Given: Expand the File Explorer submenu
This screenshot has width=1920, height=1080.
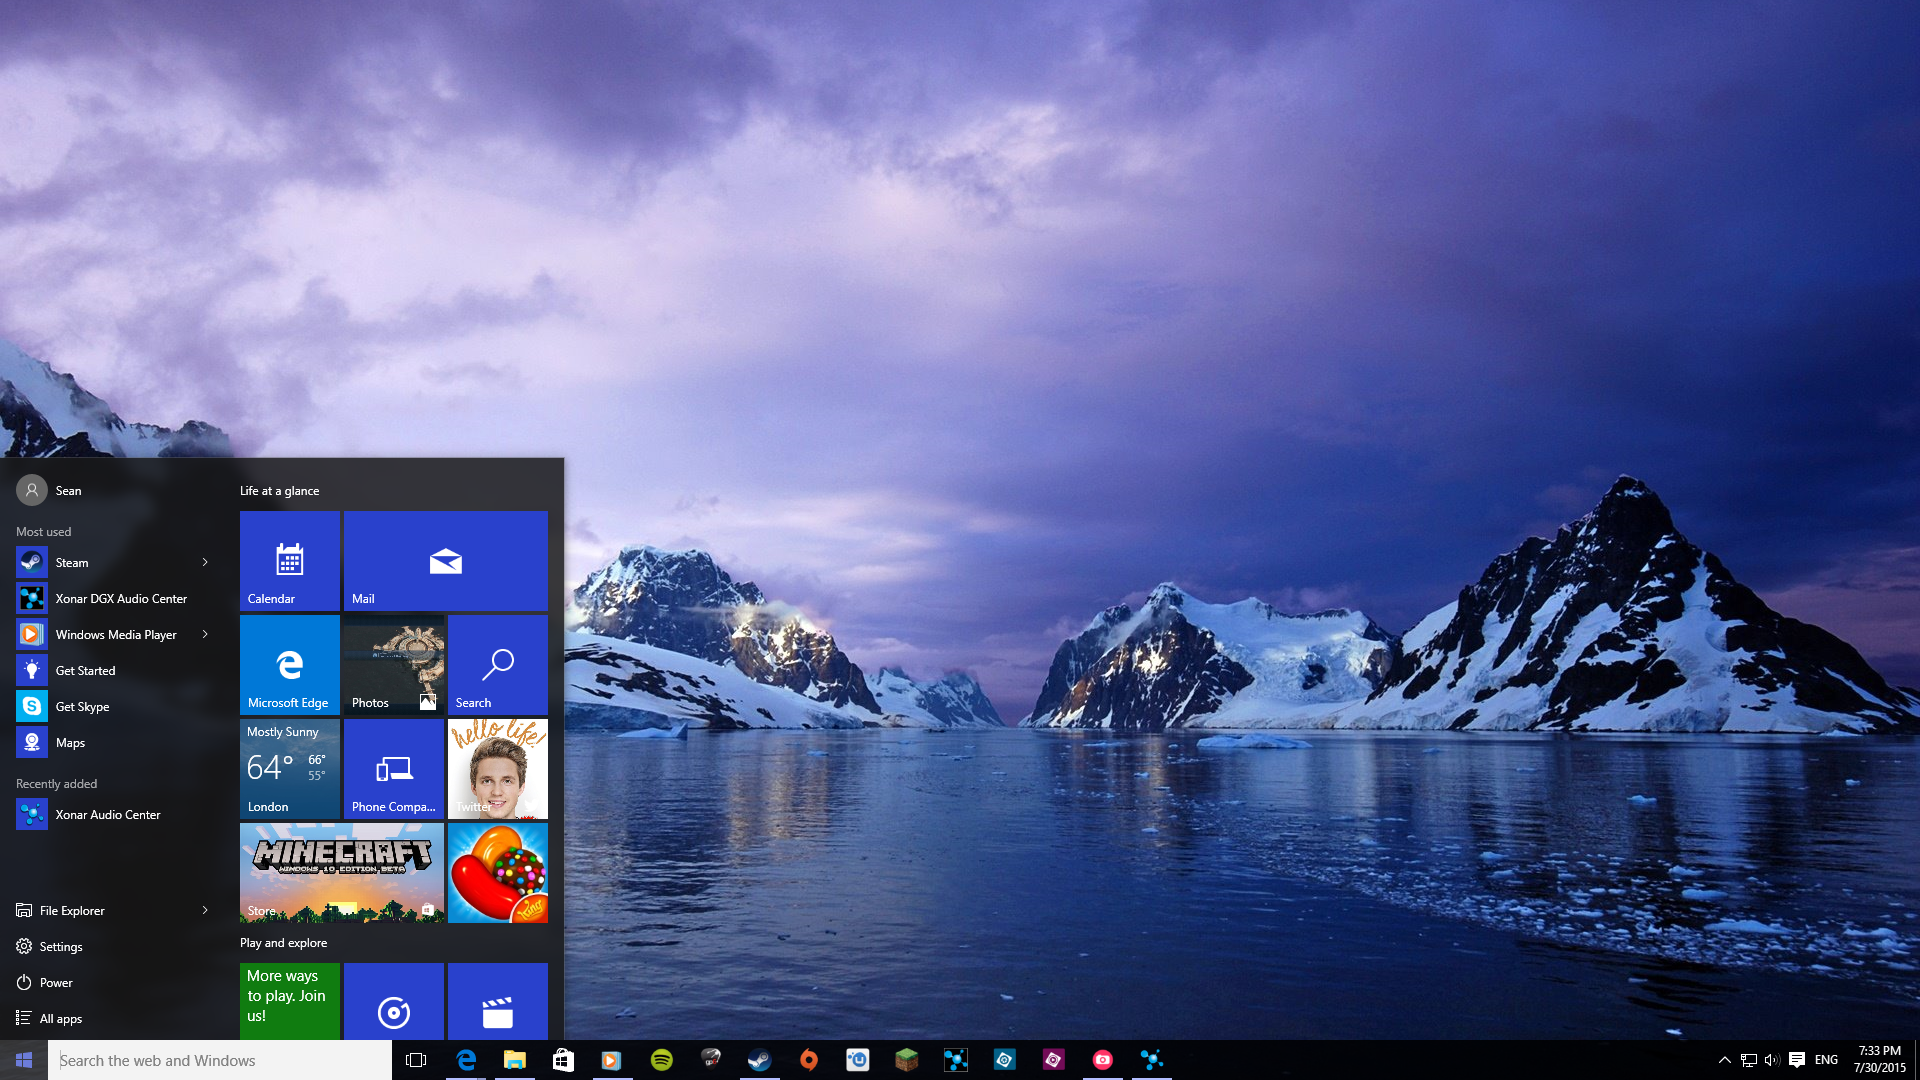Looking at the screenshot, I should click(x=206, y=910).
